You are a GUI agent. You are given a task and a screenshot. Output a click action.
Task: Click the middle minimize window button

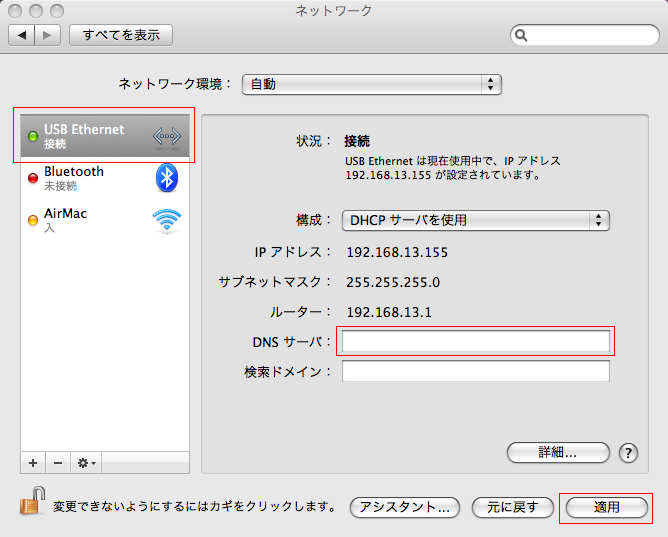[x=36, y=11]
